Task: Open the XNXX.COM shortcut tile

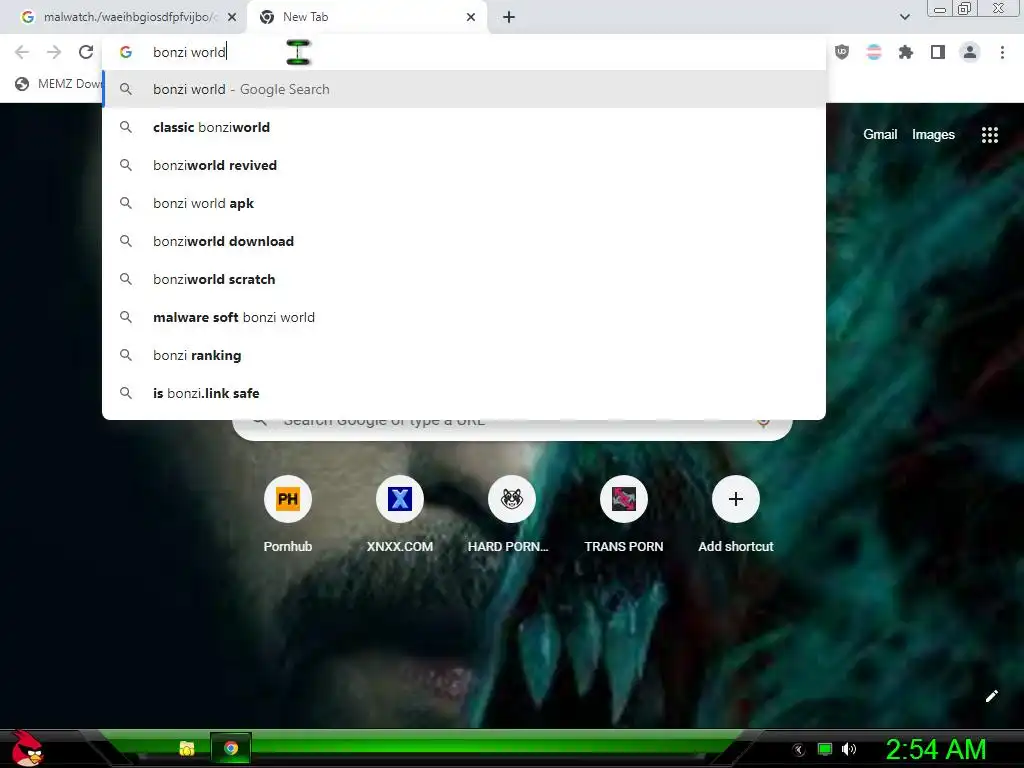Action: point(400,515)
